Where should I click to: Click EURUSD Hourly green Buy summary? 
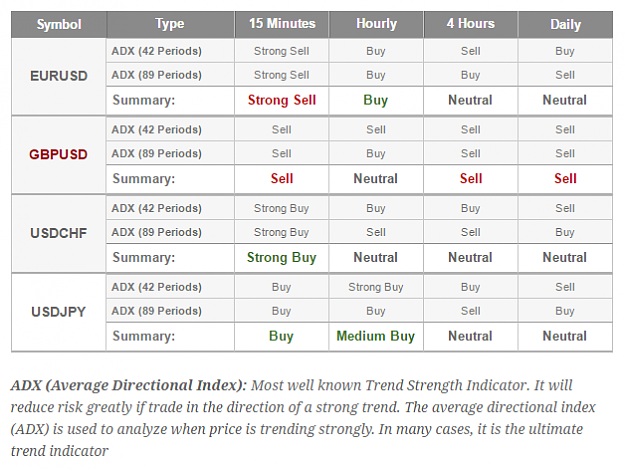pyautogui.click(x=375, y=100)
